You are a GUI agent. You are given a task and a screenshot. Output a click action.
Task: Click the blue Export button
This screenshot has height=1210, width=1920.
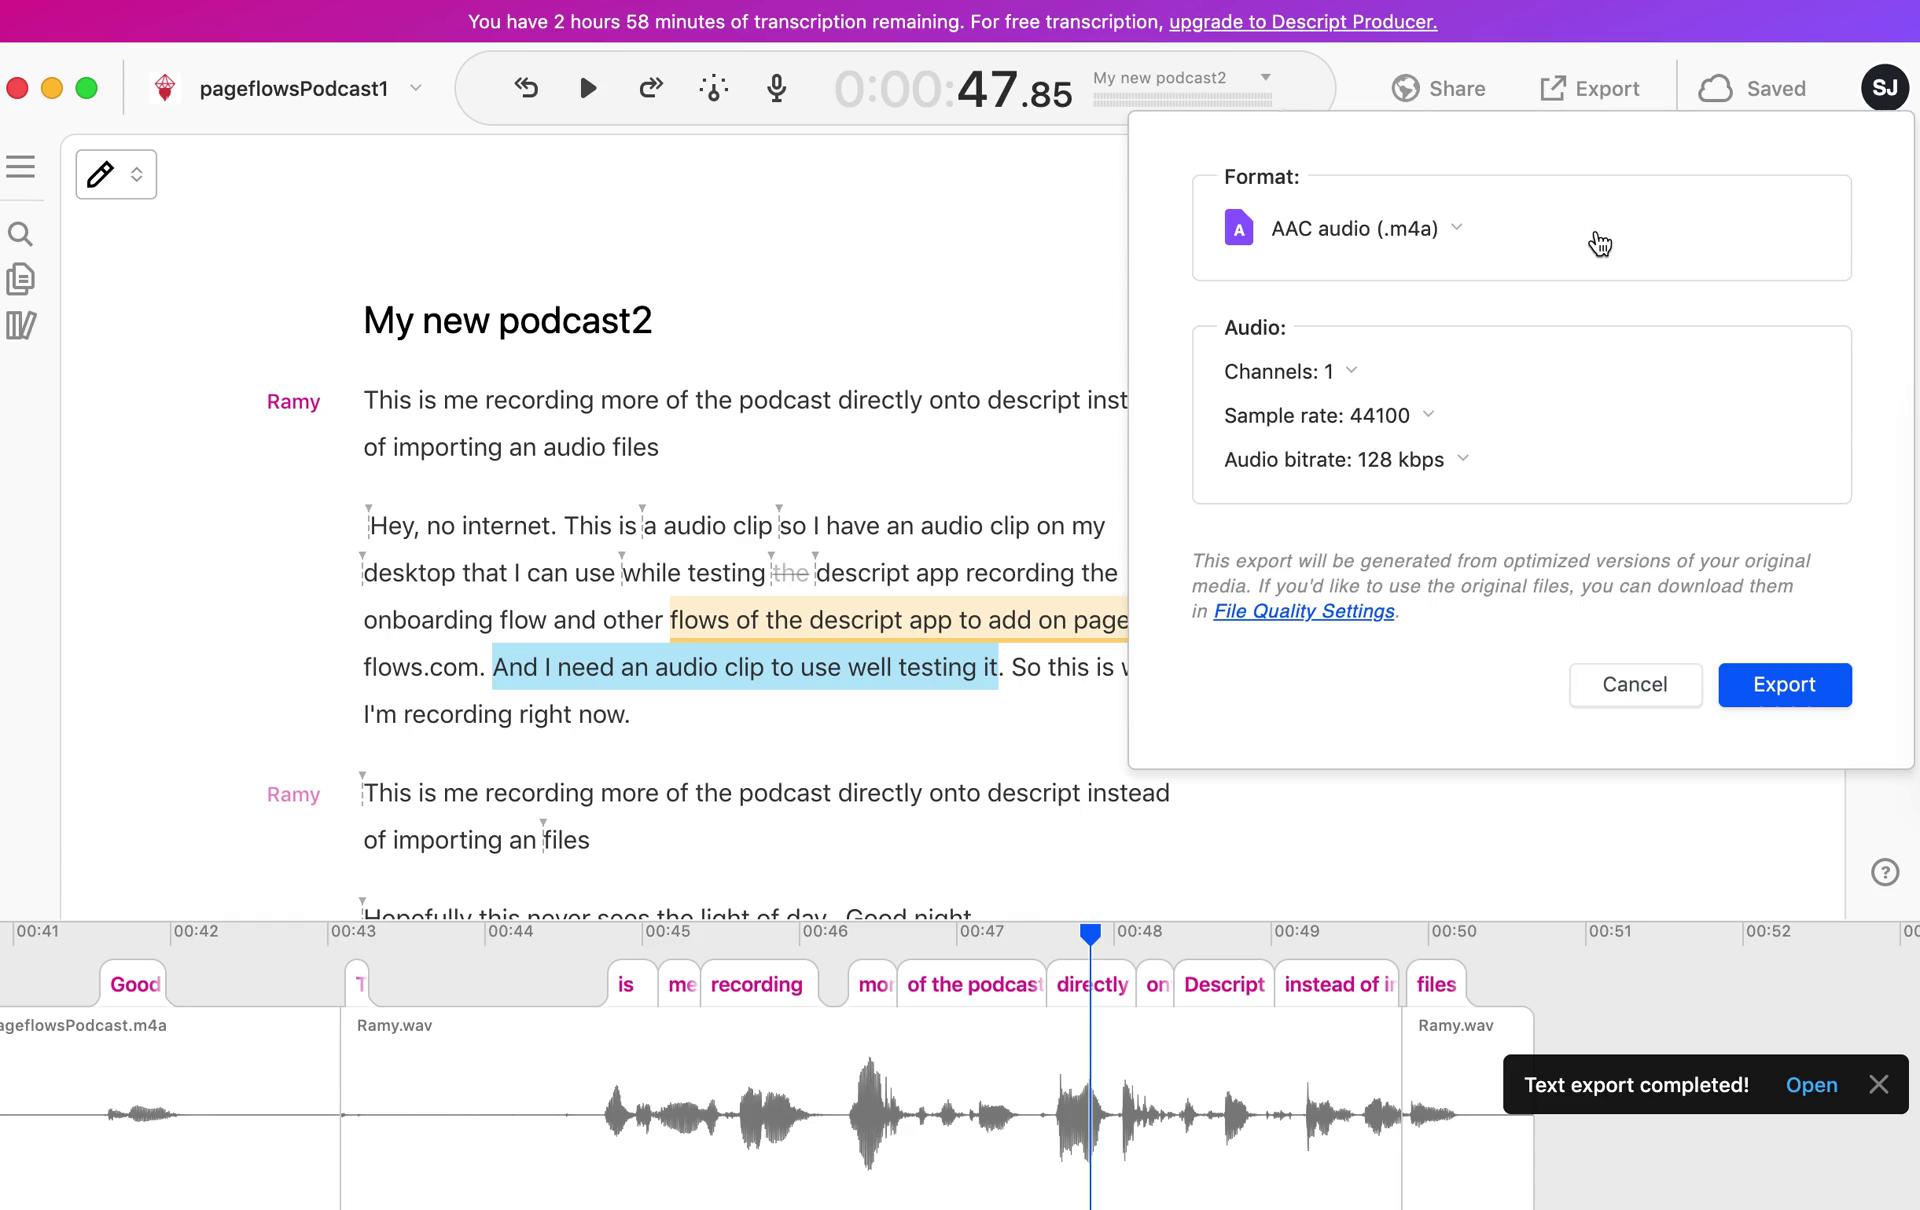[x=1785, y=683]
